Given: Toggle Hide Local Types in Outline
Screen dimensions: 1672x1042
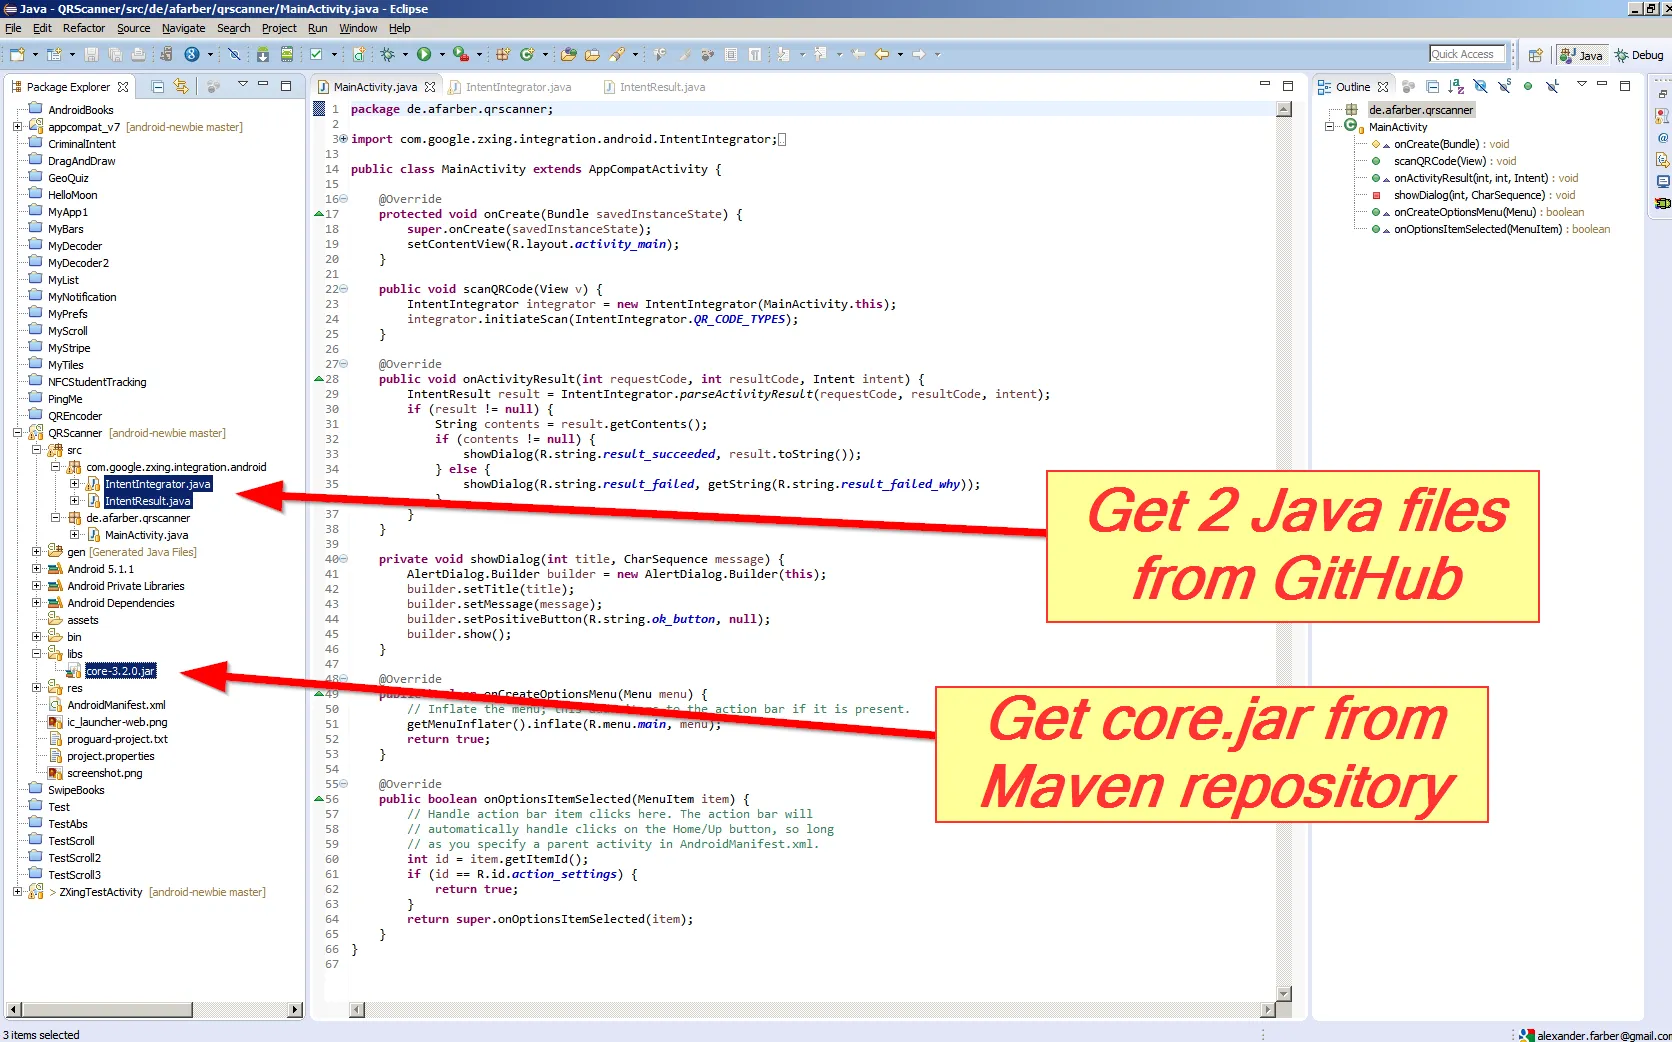Looking at the screenshot, I should point(1552,87).
